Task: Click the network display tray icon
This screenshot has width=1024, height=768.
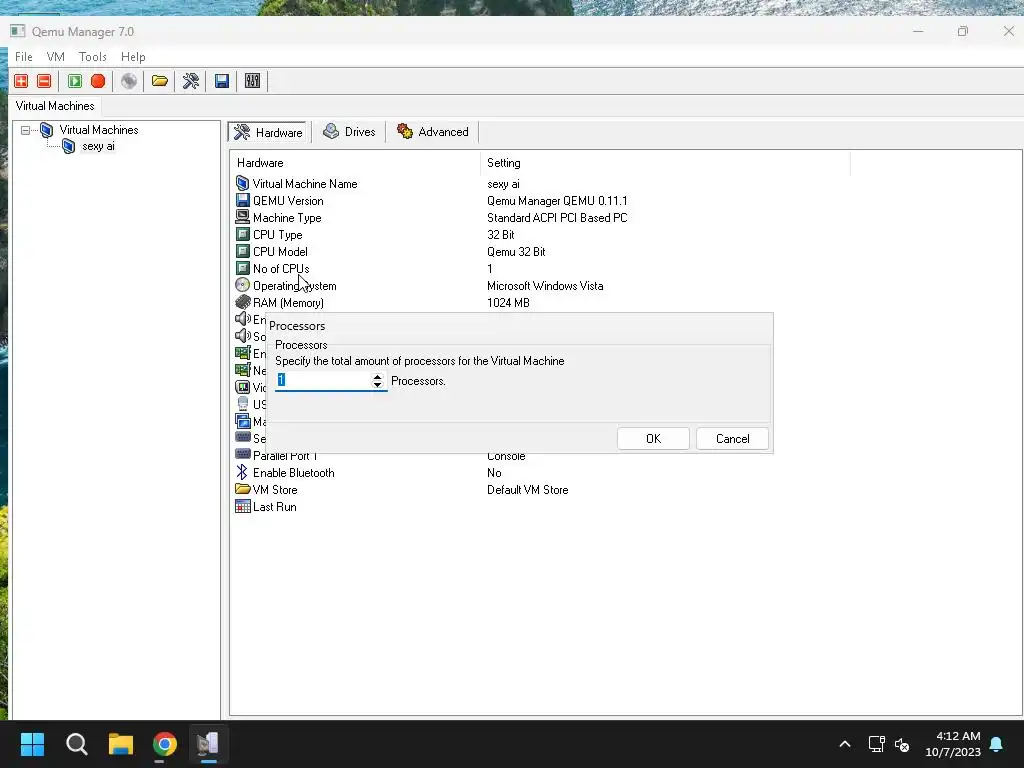Action: click(876, 744)
